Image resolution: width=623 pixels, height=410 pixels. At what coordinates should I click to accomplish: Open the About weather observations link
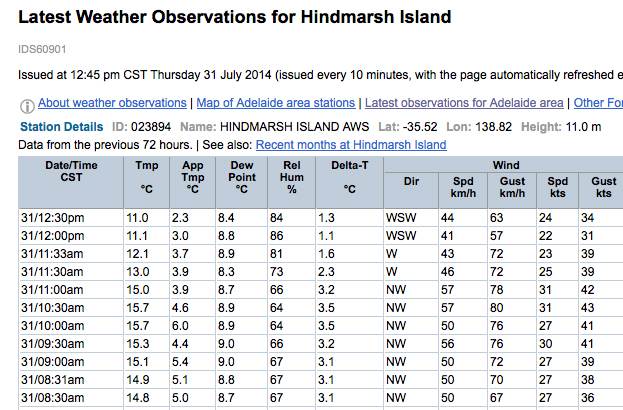click(x=112, y=103)
